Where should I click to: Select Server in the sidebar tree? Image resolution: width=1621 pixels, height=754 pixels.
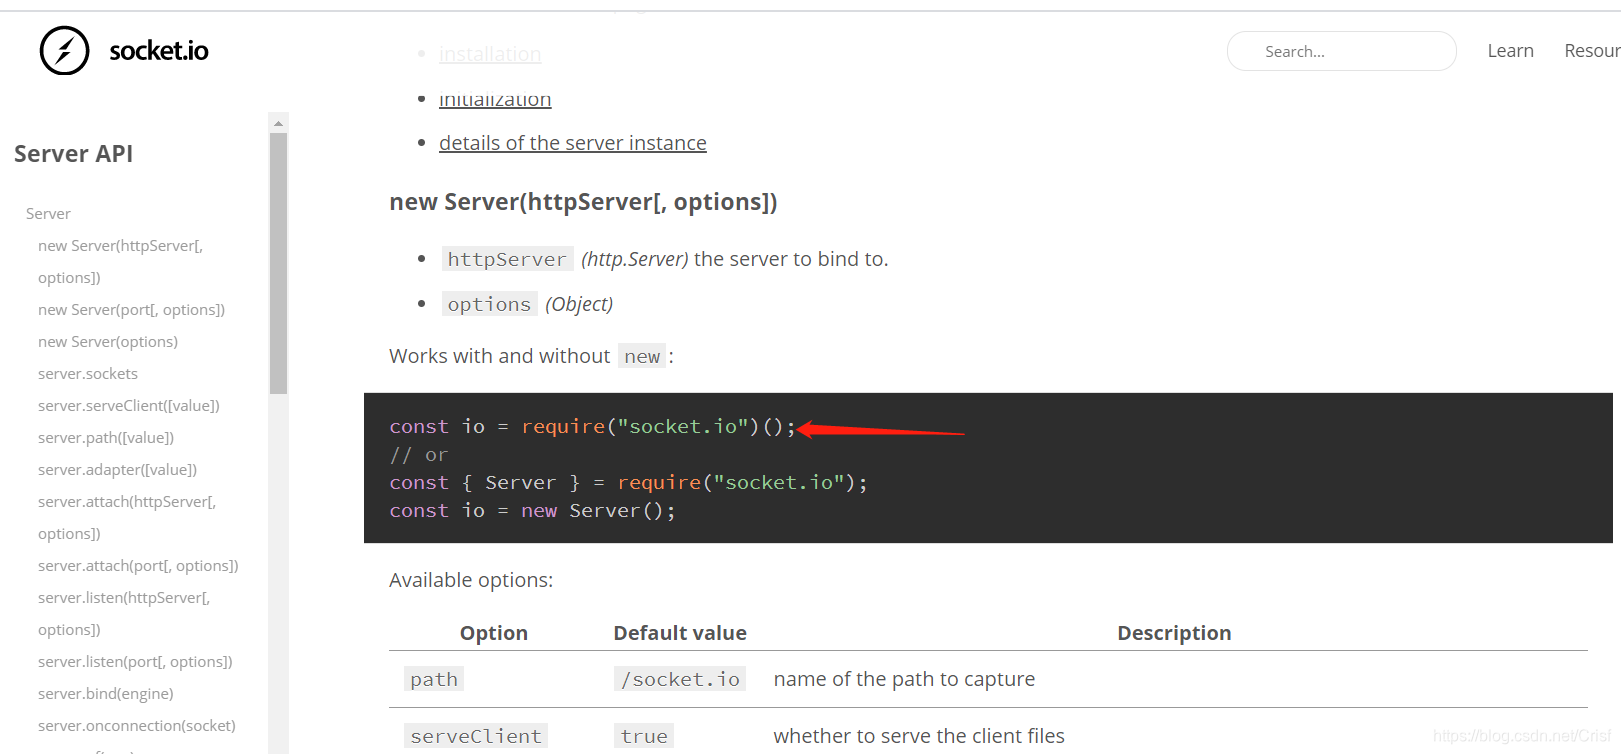[x=48, y=214]
